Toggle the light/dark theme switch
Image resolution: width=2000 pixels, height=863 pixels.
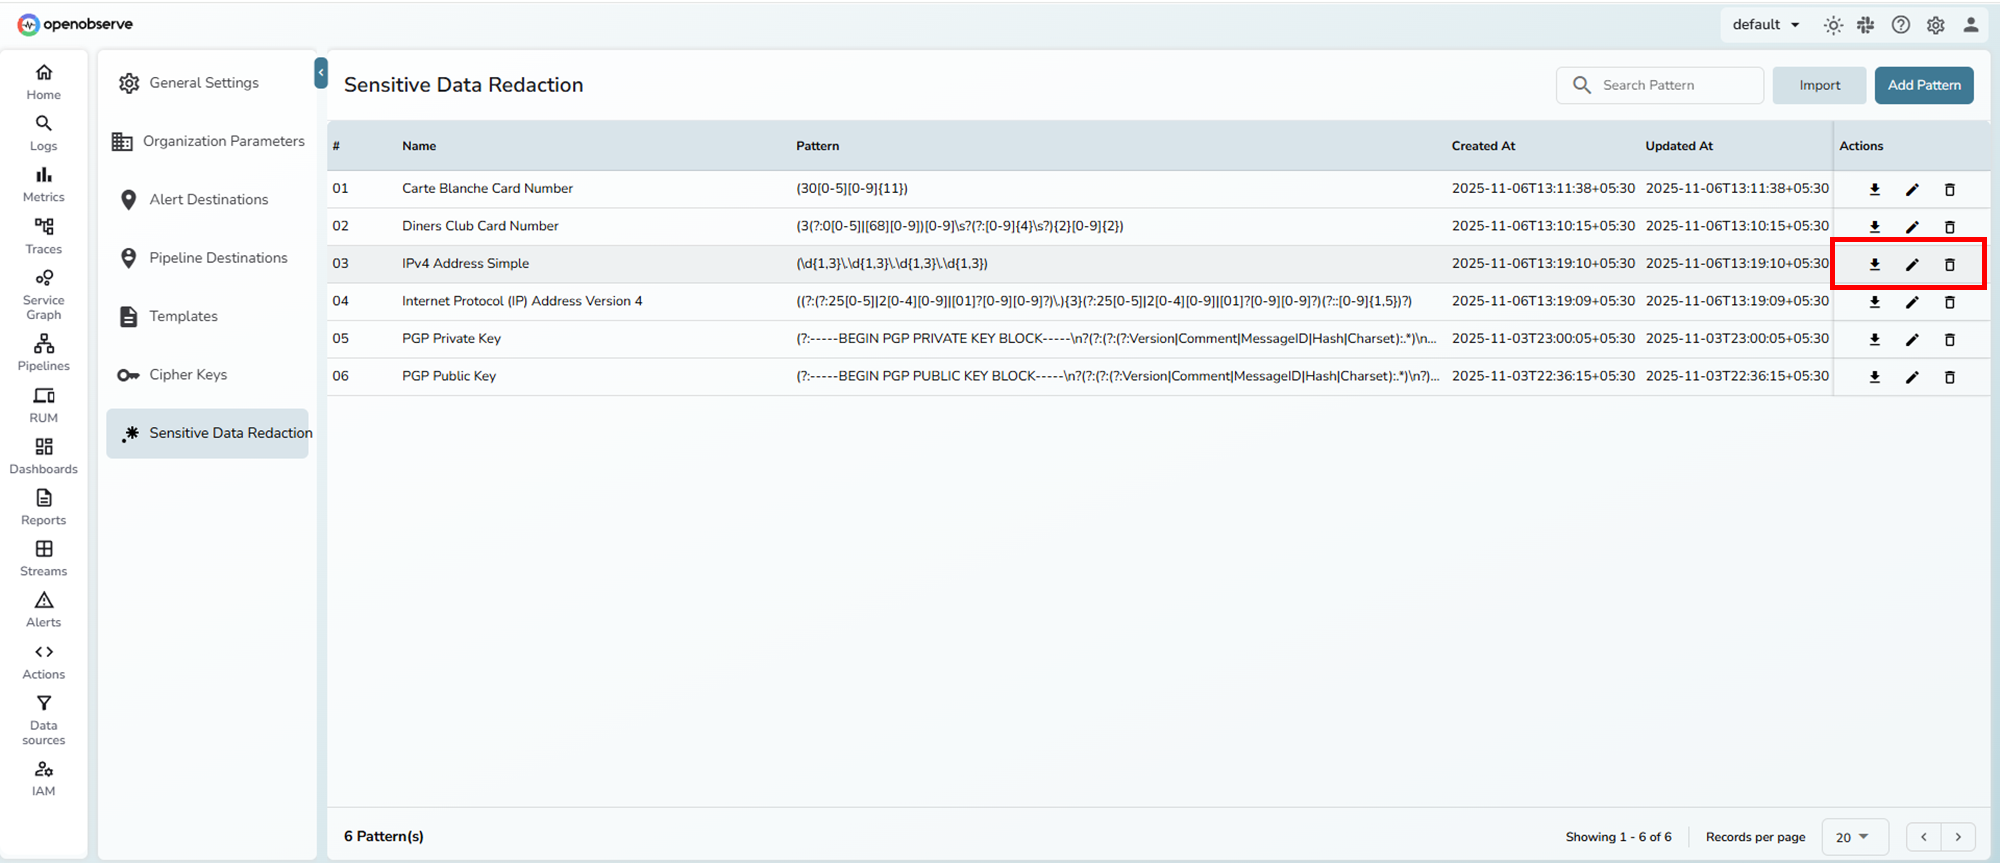(x=1832, y=25)
